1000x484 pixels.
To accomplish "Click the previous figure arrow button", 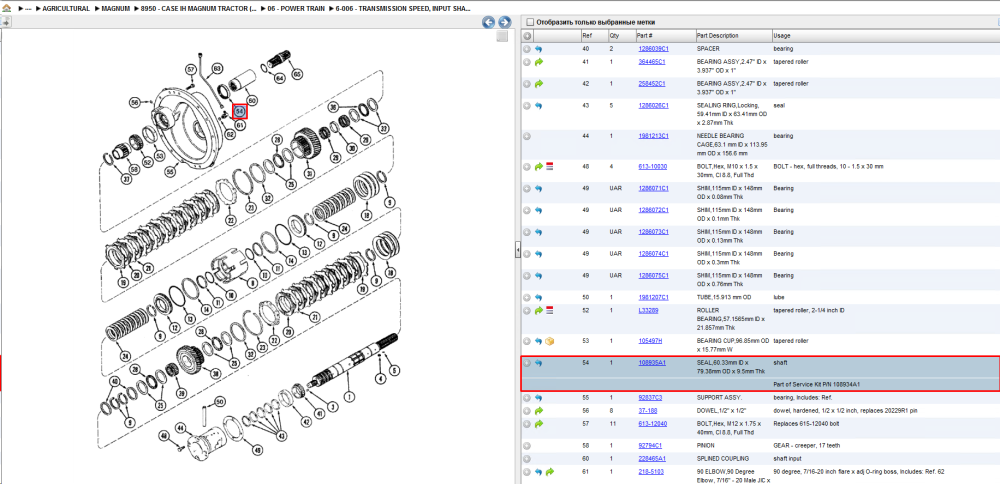I will [x=489, y=22].
